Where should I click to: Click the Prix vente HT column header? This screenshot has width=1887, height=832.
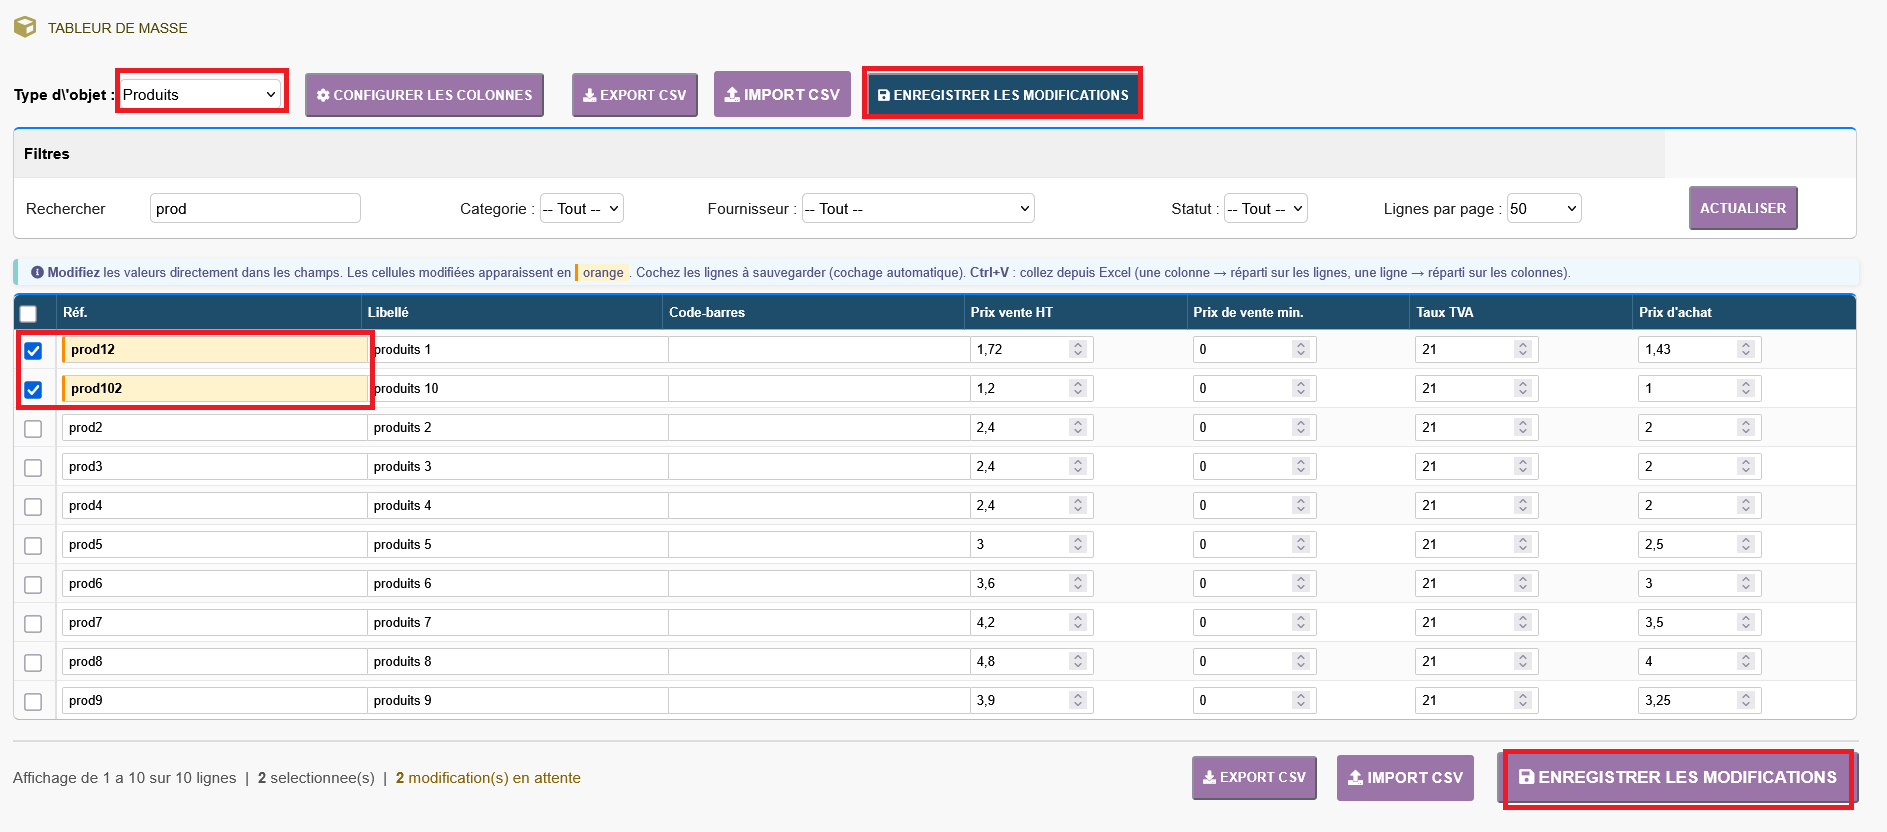[x=1011, y=312]
